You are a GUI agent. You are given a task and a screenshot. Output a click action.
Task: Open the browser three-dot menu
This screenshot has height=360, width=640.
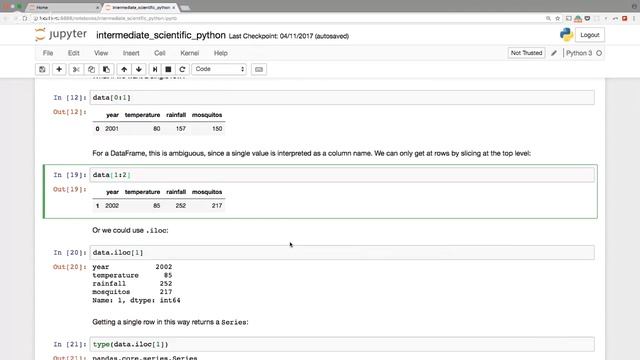(634, 18)
